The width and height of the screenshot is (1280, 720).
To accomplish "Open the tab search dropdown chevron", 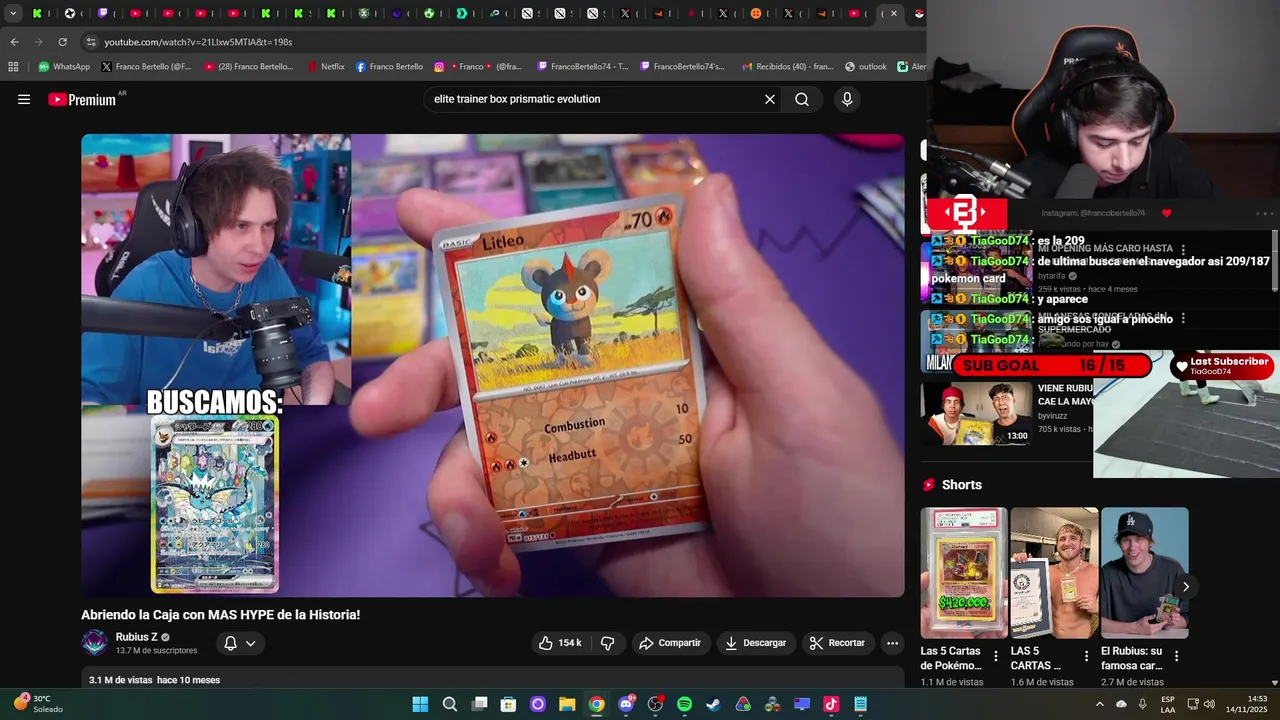I will pos(13,13).
